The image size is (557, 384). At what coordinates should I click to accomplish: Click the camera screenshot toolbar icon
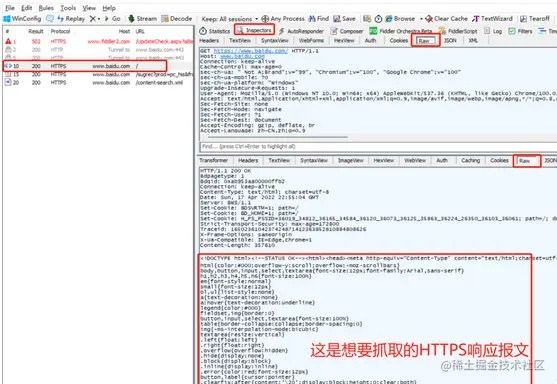[x=367, y=18]
